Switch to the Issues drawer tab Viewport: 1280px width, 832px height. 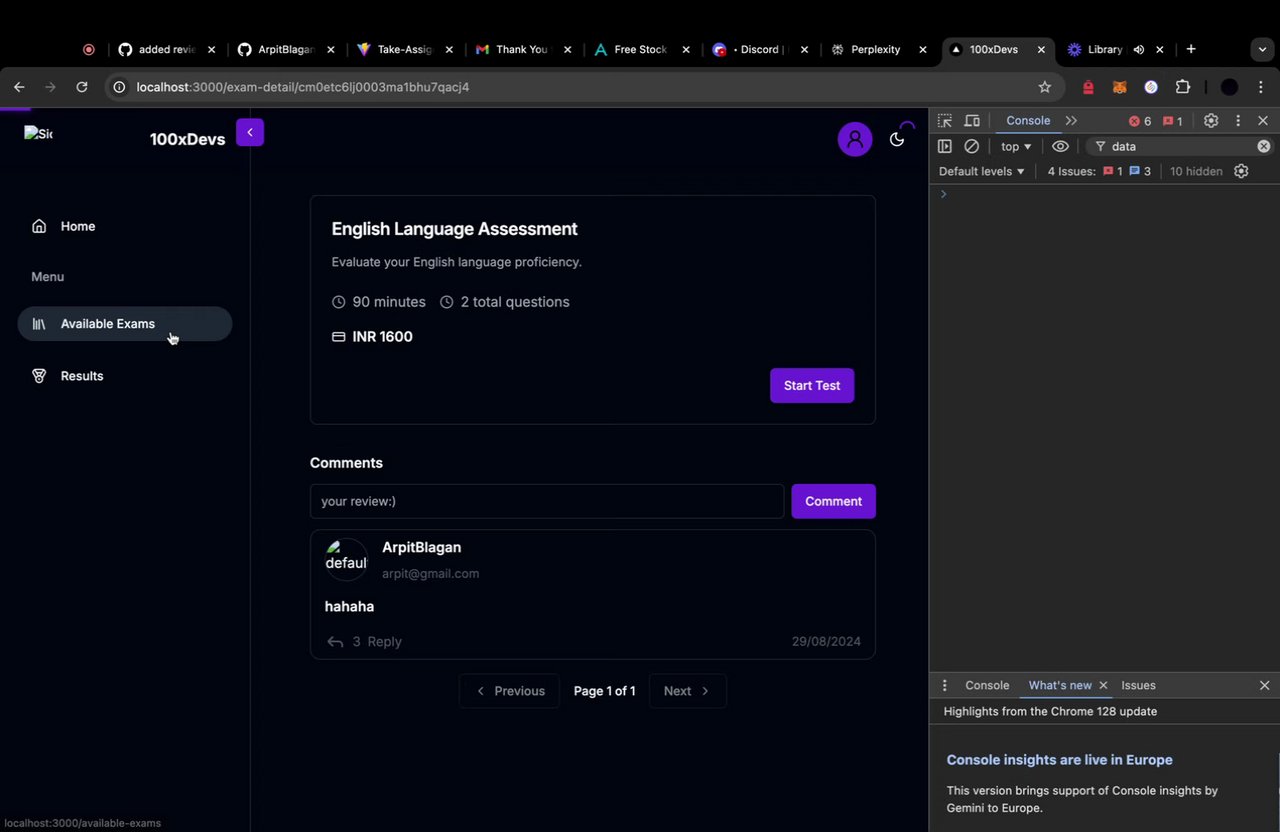pyautogui.click(x=1138, y=685)
